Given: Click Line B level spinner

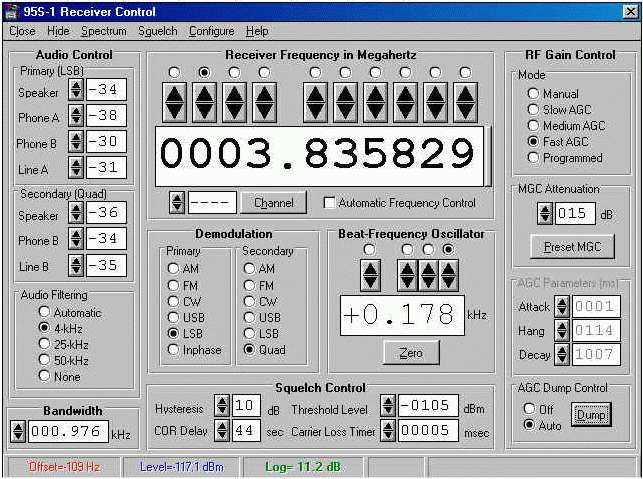Looking at the screenshot, I should [x=76, y=265].
